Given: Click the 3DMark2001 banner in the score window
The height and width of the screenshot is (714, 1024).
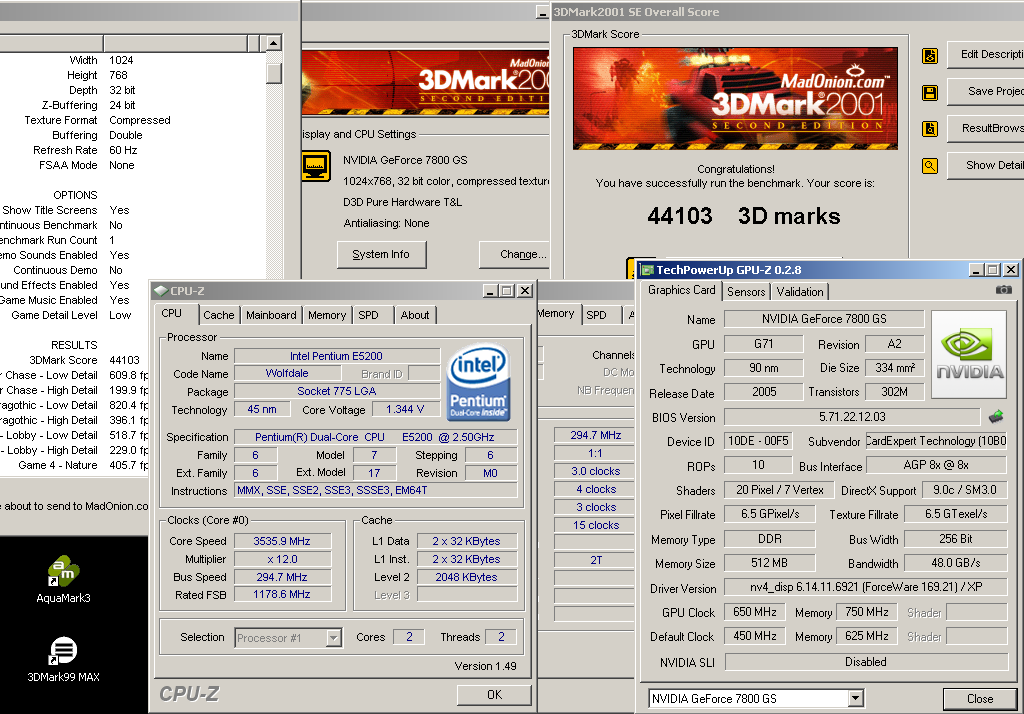Looking at the screenshot, I should (x=735, y=99).
